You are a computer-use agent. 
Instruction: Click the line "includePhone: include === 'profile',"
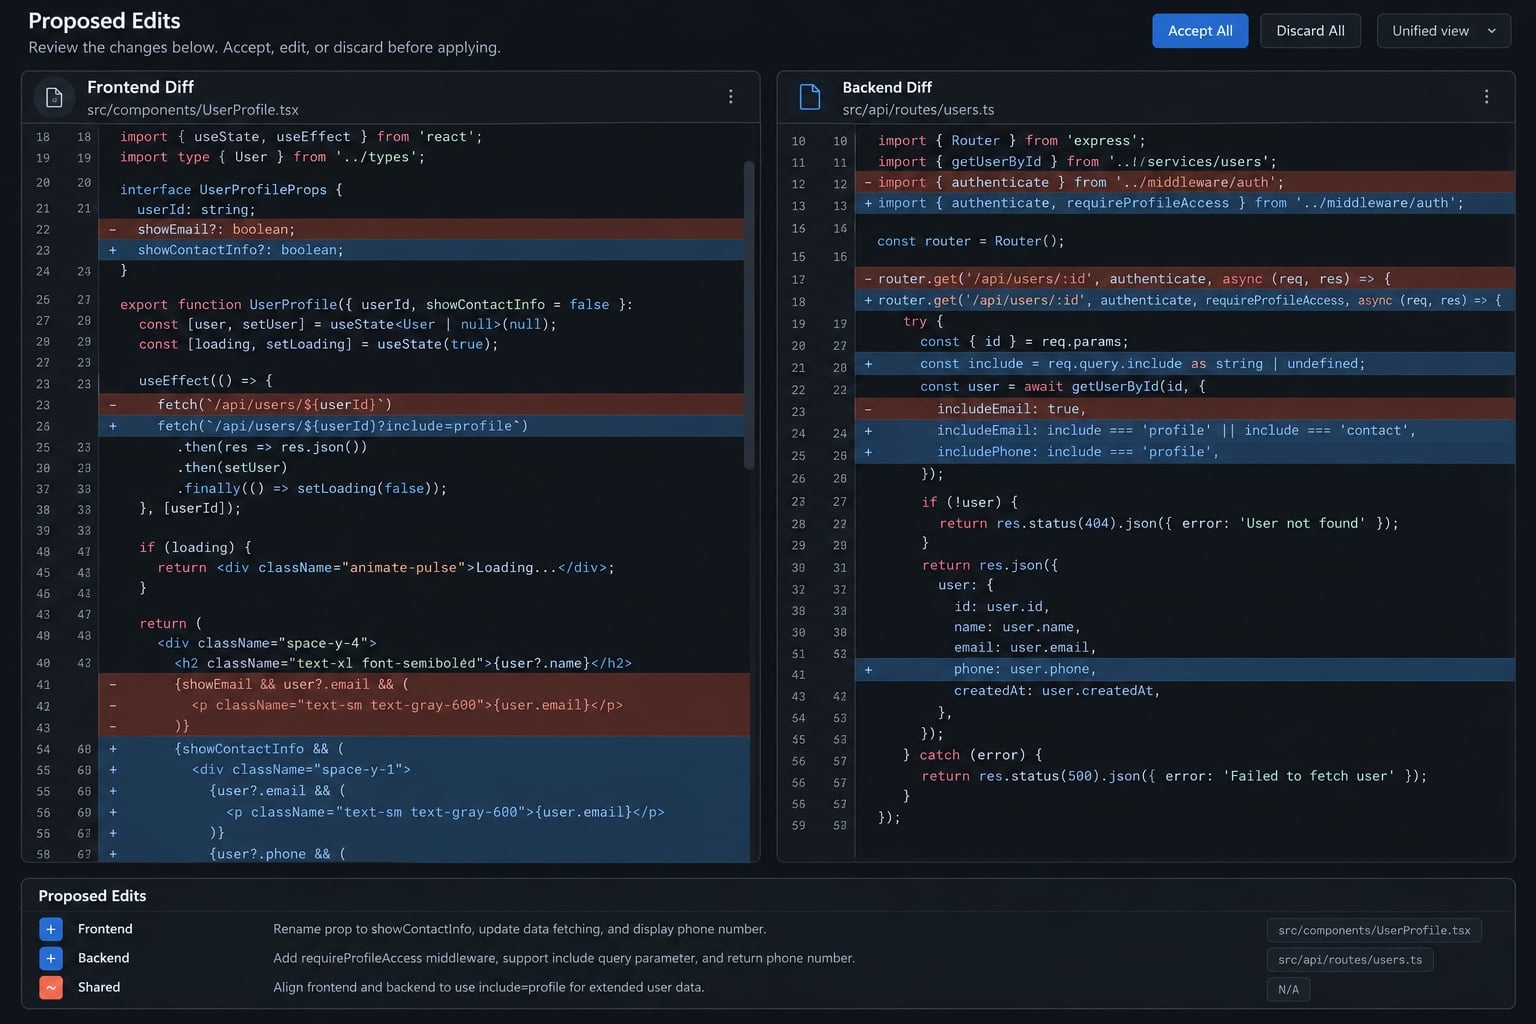pos(1184,452)
